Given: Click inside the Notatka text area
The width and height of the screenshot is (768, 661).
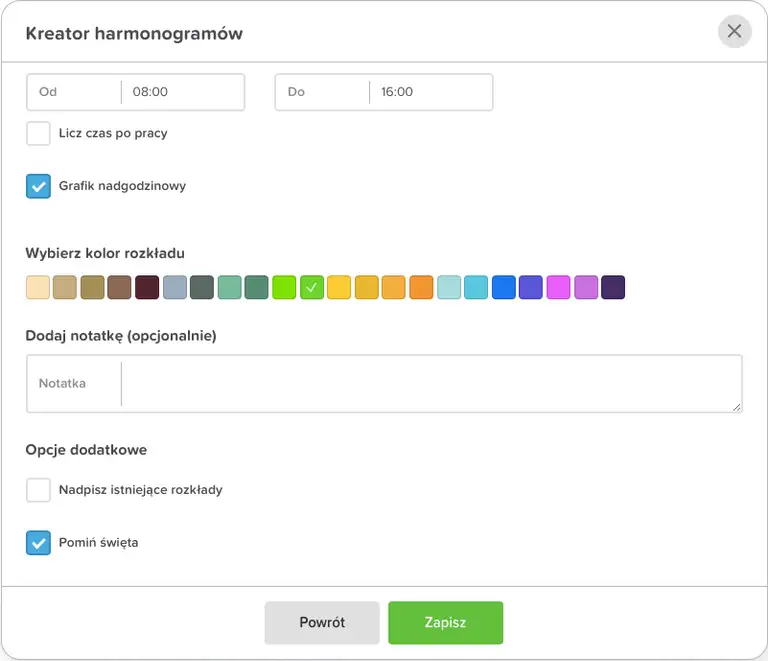Looking at the screenshot, I should [x=430, y=384].
